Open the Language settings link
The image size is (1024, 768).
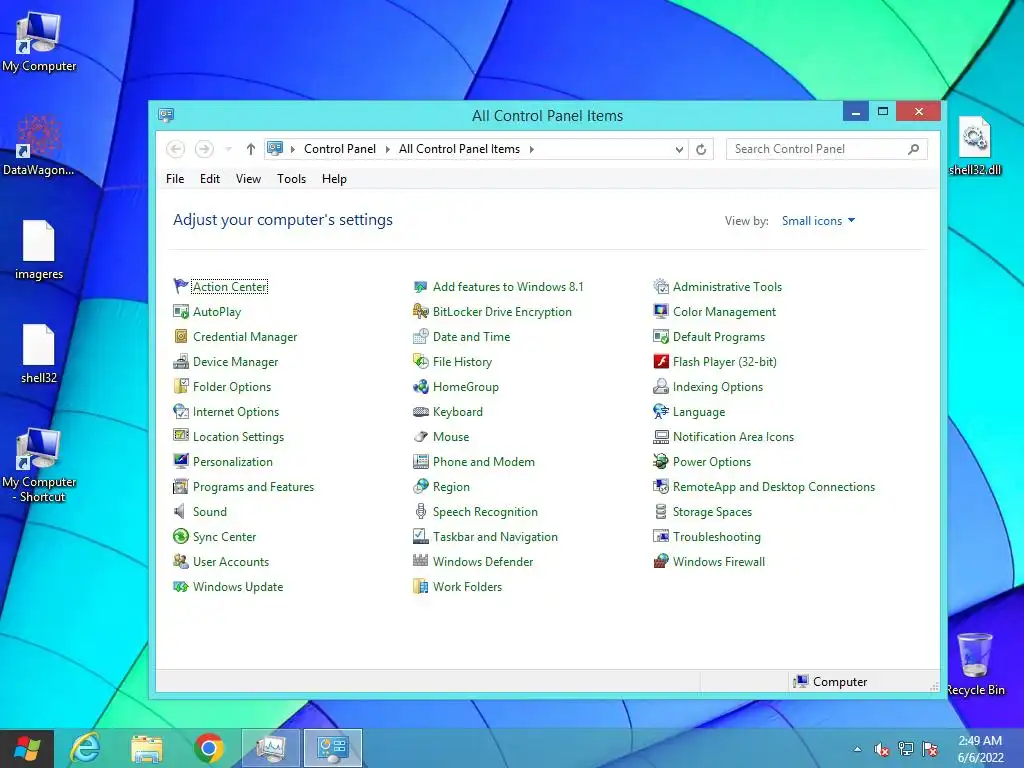click(x=699, y=412)
